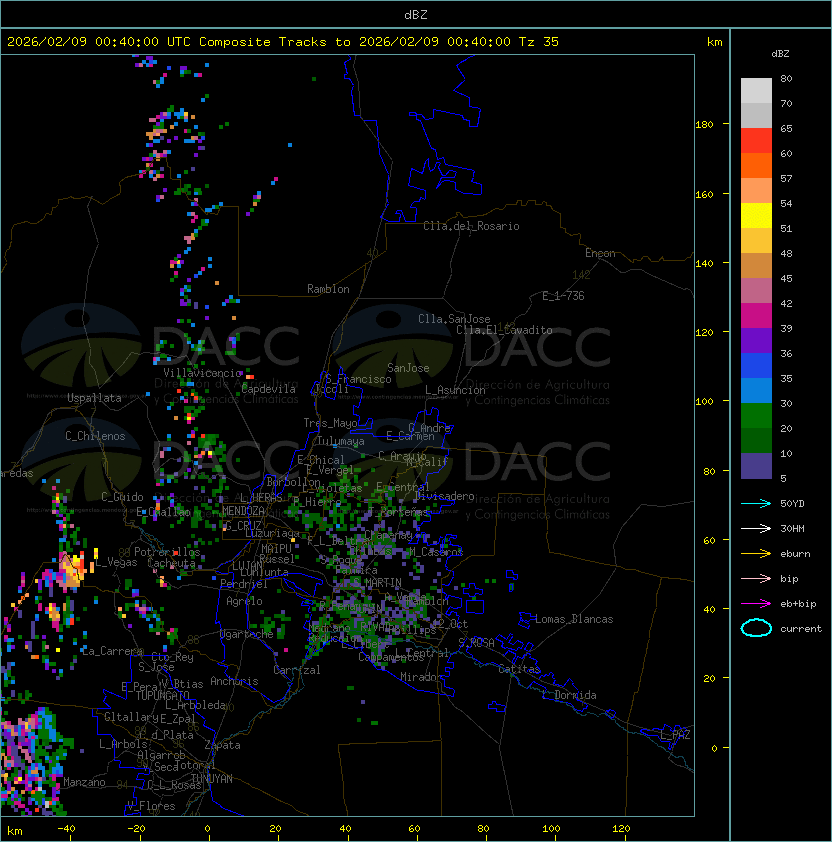Image resolution: width=832 pixels, height=842 pixels.
Task: Click the Encon label on map
Action: click(600, 253)
